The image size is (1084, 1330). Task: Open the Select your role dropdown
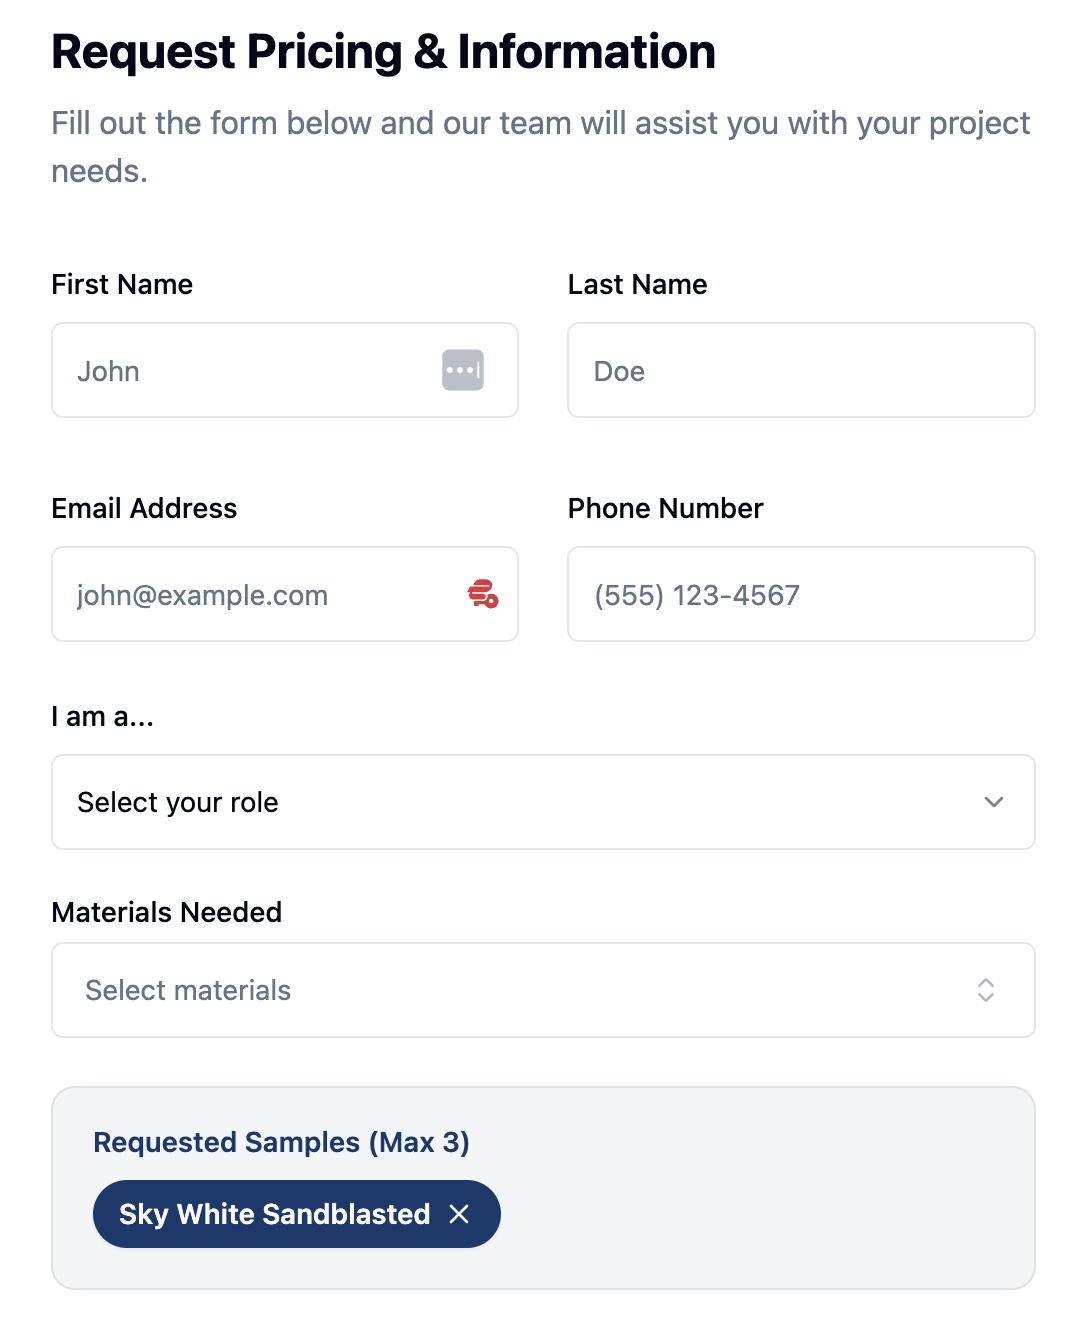click(x=543, y=802)
